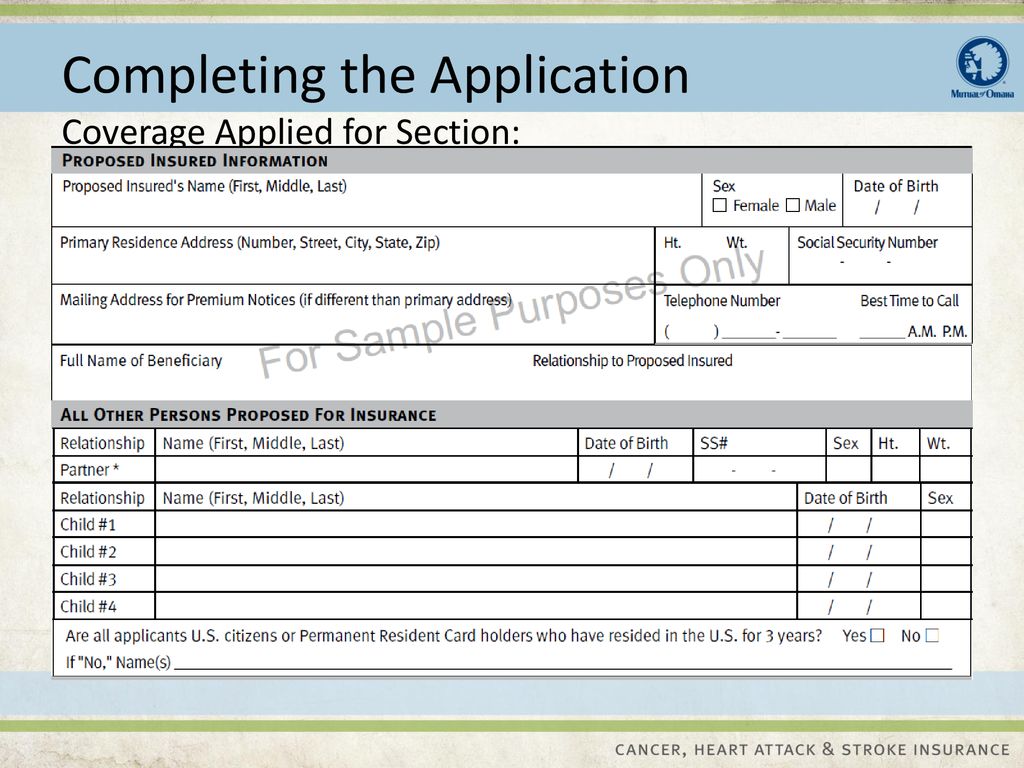
Task: Click the Partner name field
Action: (366, 470)
